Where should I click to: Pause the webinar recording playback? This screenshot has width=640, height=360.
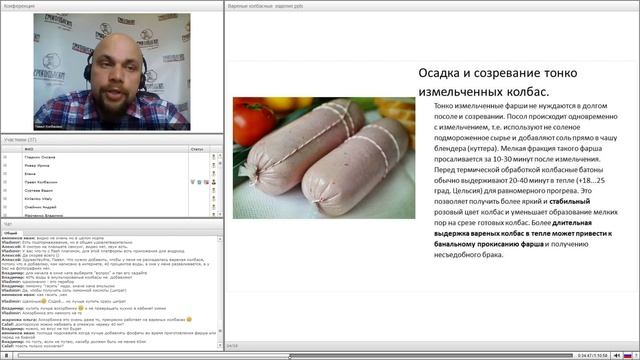click(6, 356)
